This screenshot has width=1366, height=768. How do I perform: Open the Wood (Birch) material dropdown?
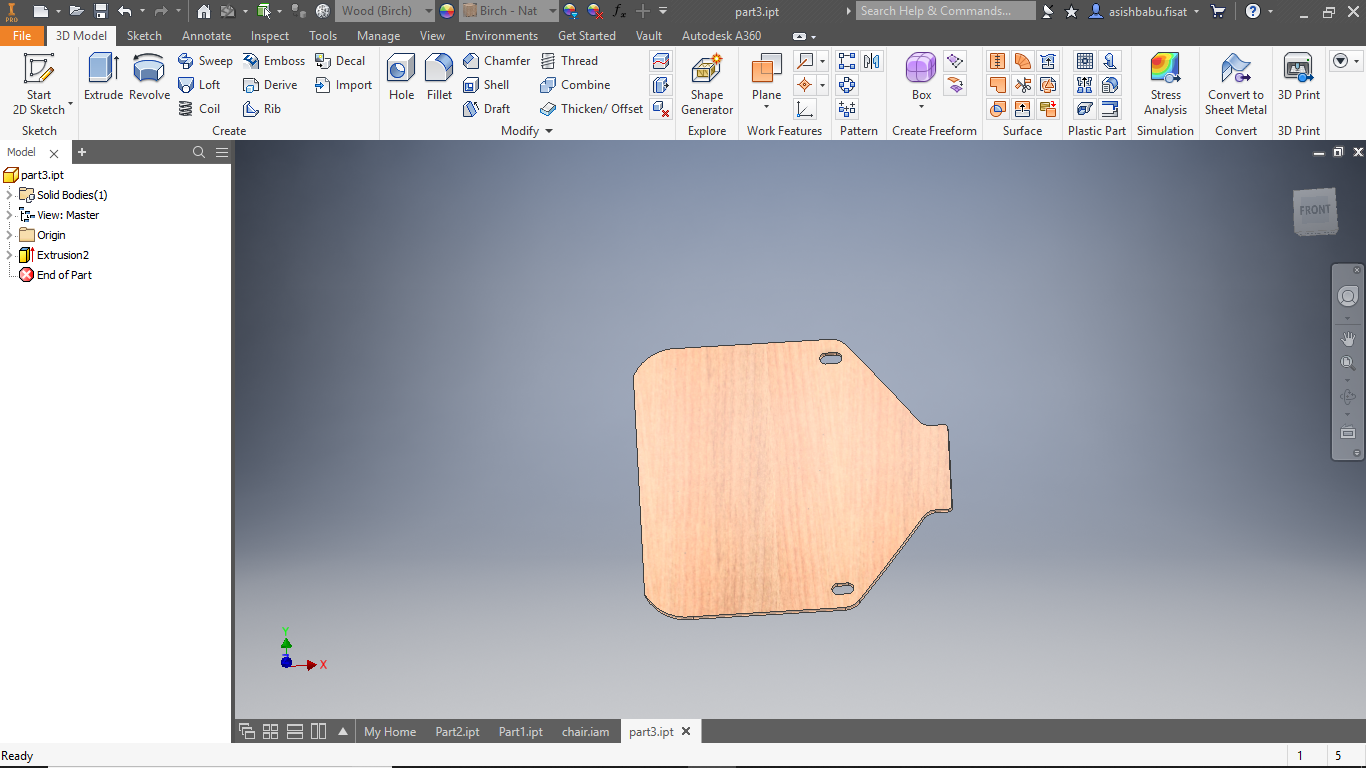pos(428,11)
